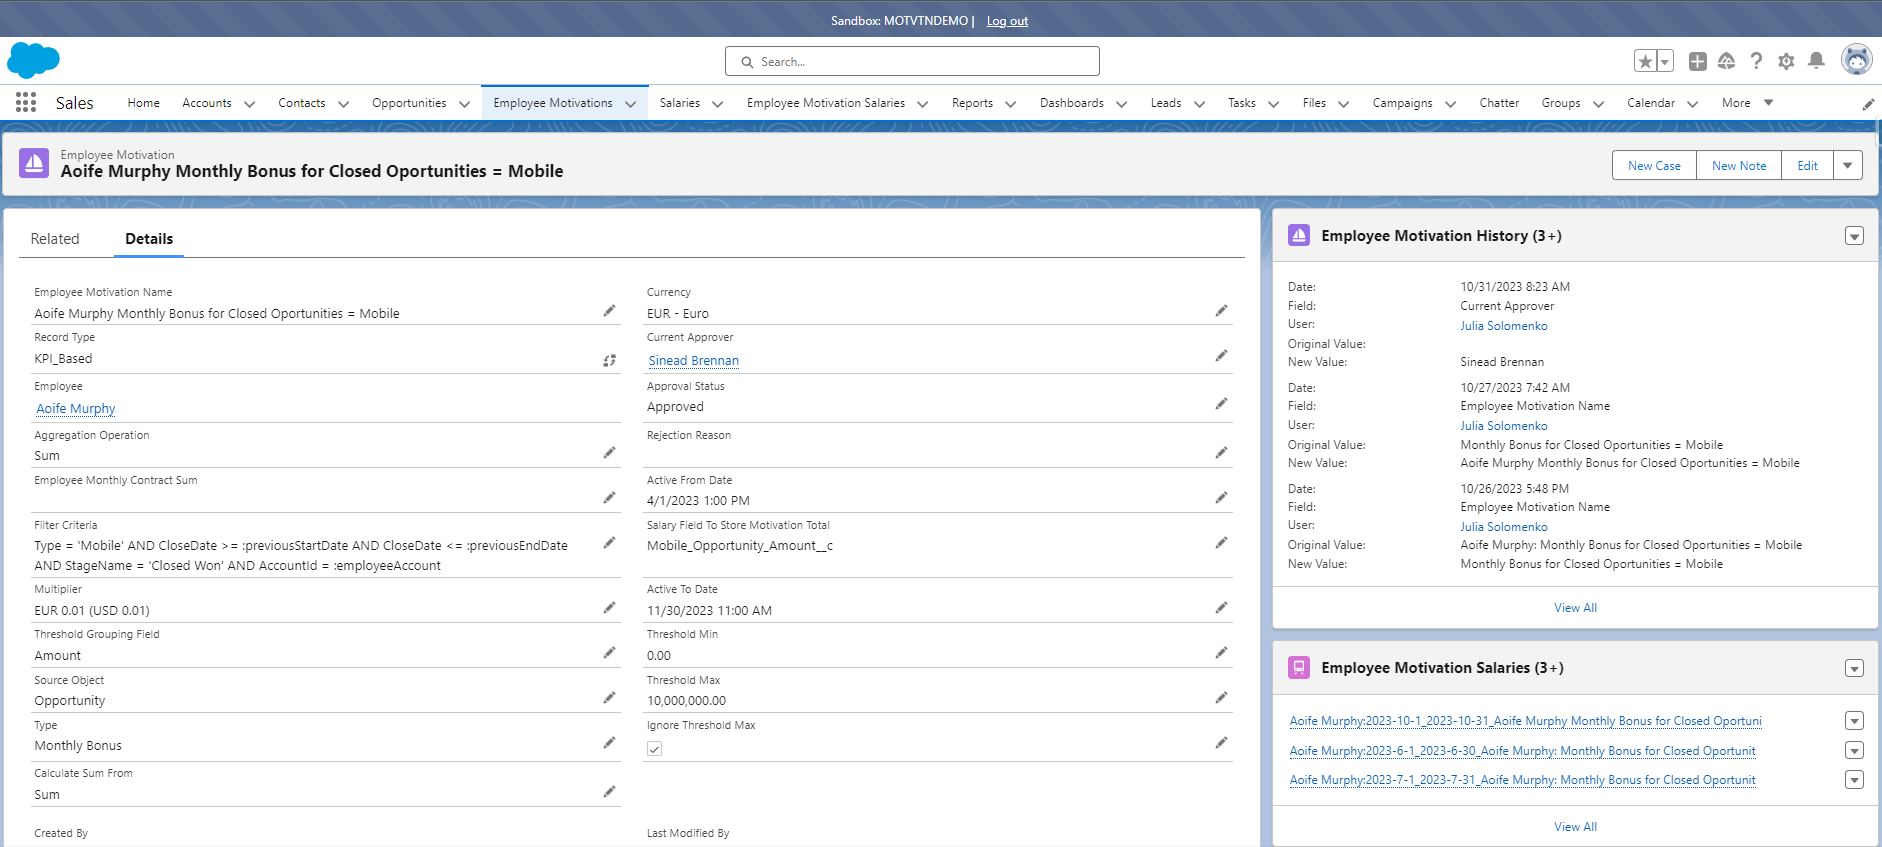The height and width of the screenshot is (847, 1882).
Task: Toggle the Ignore Threshold Max checkbox
Action: point(654,749)
